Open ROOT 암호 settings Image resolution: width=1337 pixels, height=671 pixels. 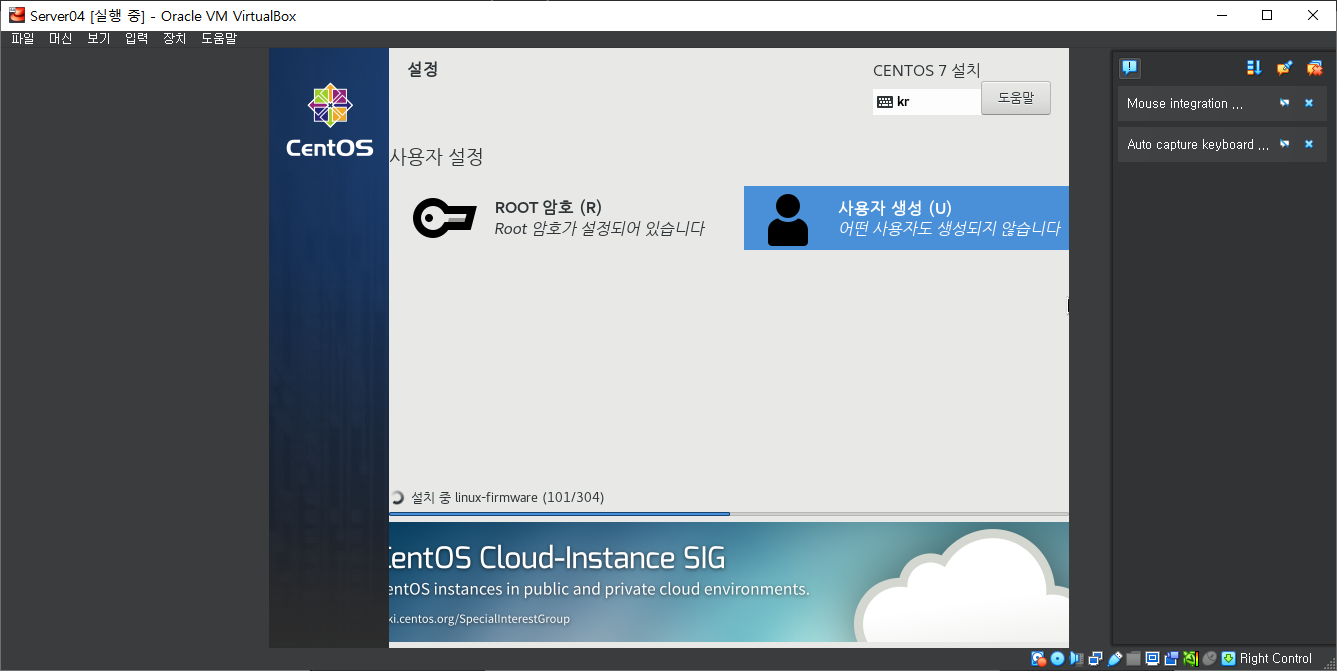560,218
